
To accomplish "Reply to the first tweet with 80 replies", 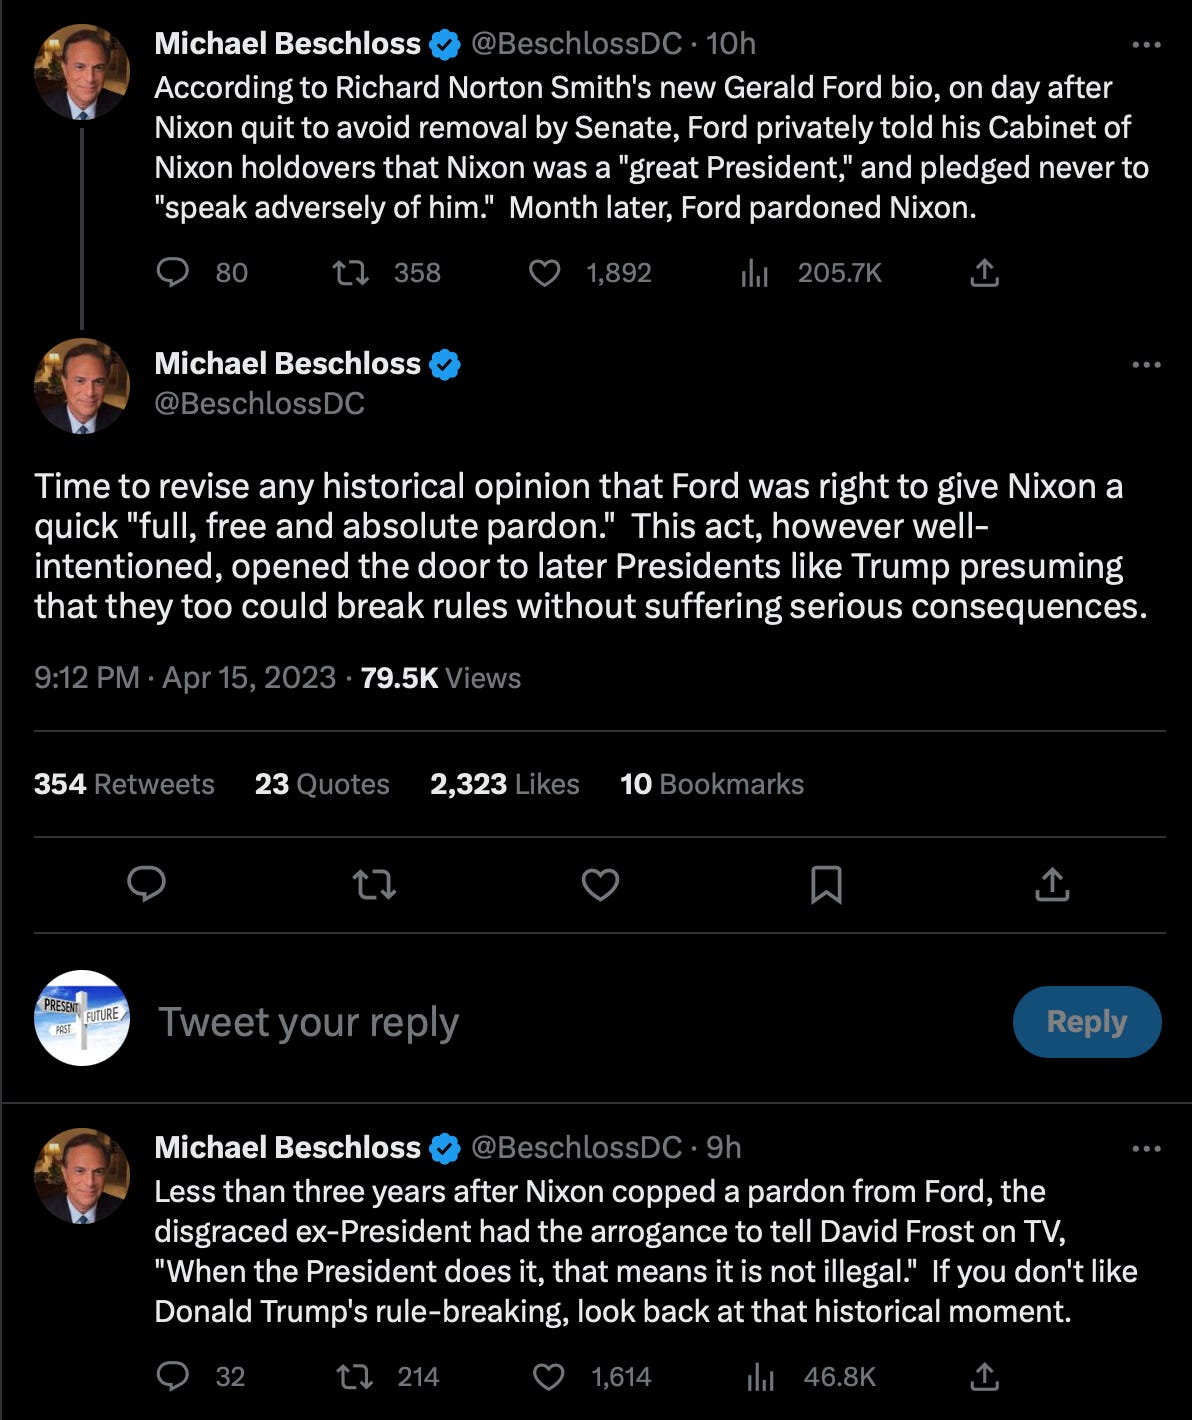I will 174,272.
